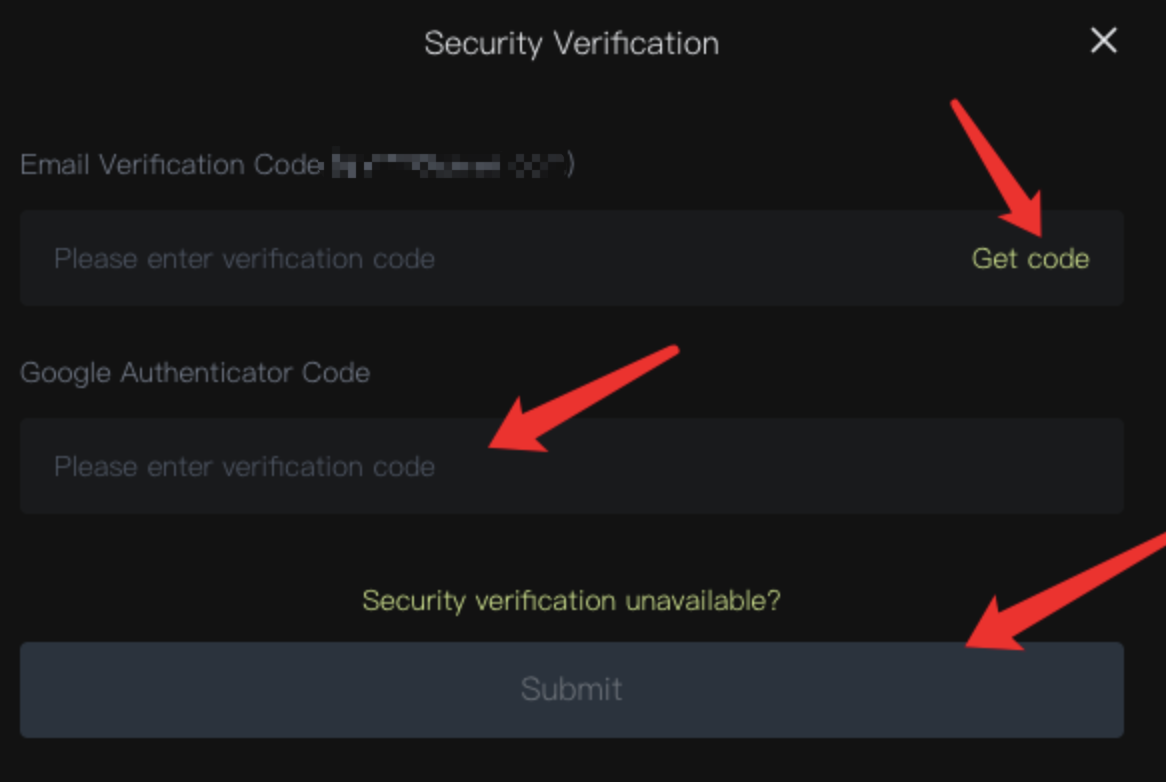
Task: Click the Email Verification Code label
Action: point(170,165)
